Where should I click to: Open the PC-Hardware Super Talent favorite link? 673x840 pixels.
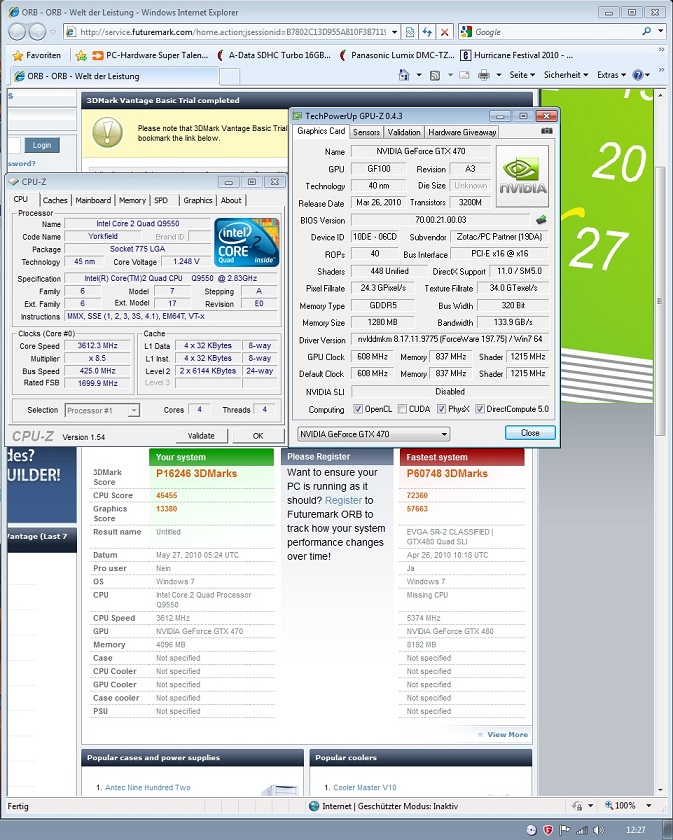tap(150, 55)
